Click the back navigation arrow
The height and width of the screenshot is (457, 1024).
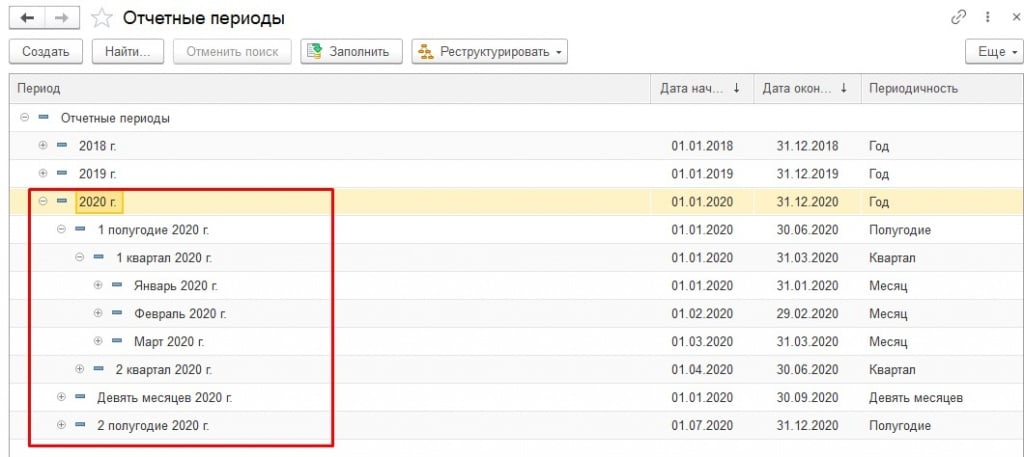[26, 18]
